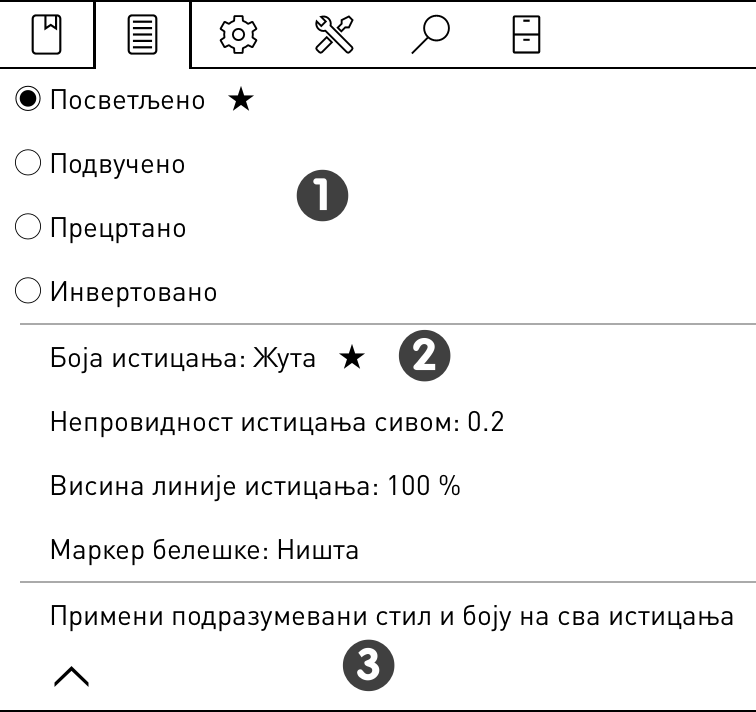
Task: Open the bookmark navigation tab icon
Action: pos(46,34)
